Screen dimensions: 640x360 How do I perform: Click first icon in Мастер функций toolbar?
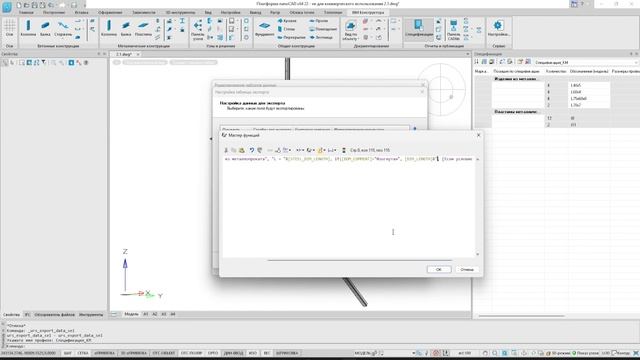(x=226, y=150)
